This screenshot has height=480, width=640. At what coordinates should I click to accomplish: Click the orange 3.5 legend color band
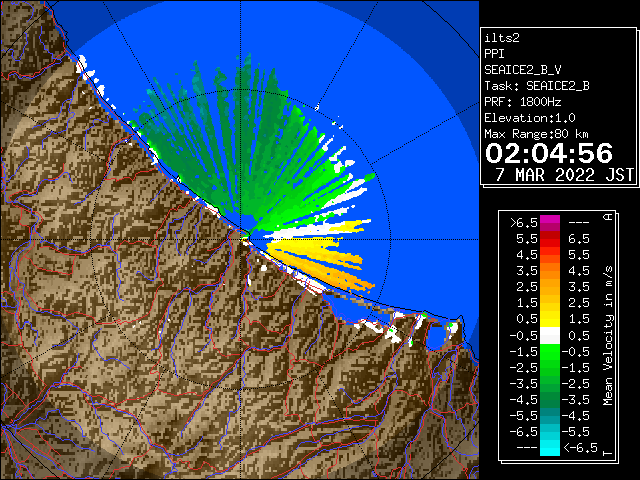click(550, 271)
